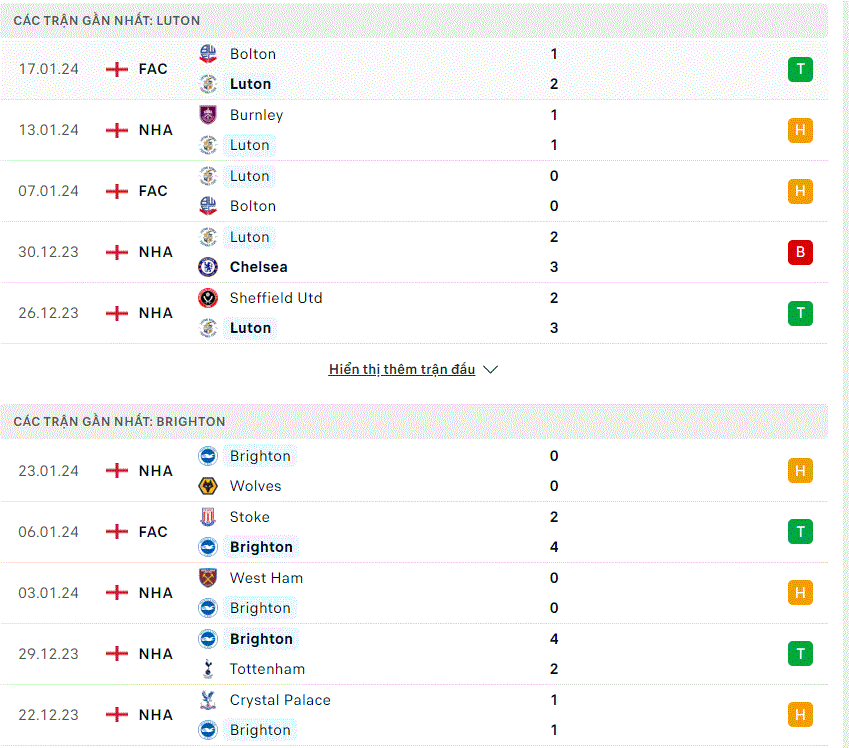The height and width of the screenshot is (748, 849).
Task: Click the green T badge for Bolton-Luton
Action: point(800,69)
